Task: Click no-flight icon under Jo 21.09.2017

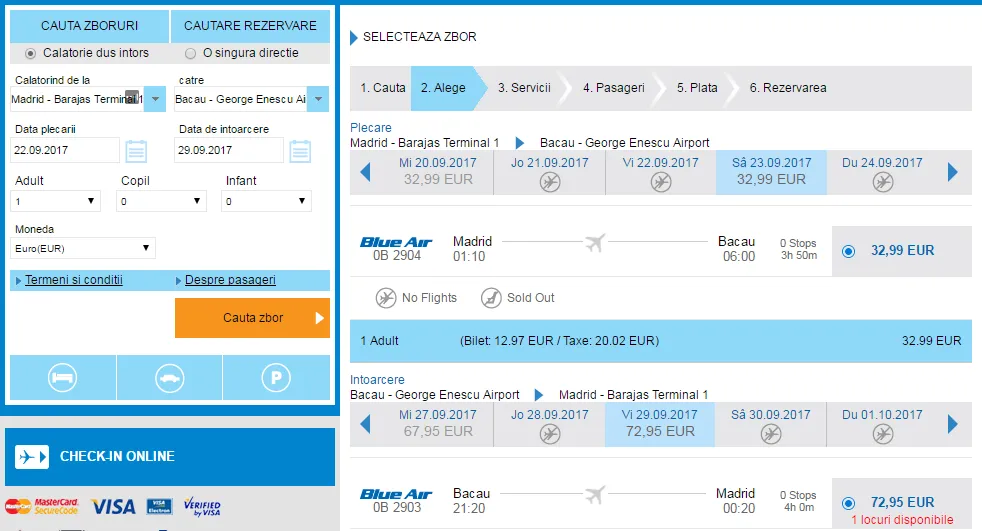Action: tap(550, 182)
